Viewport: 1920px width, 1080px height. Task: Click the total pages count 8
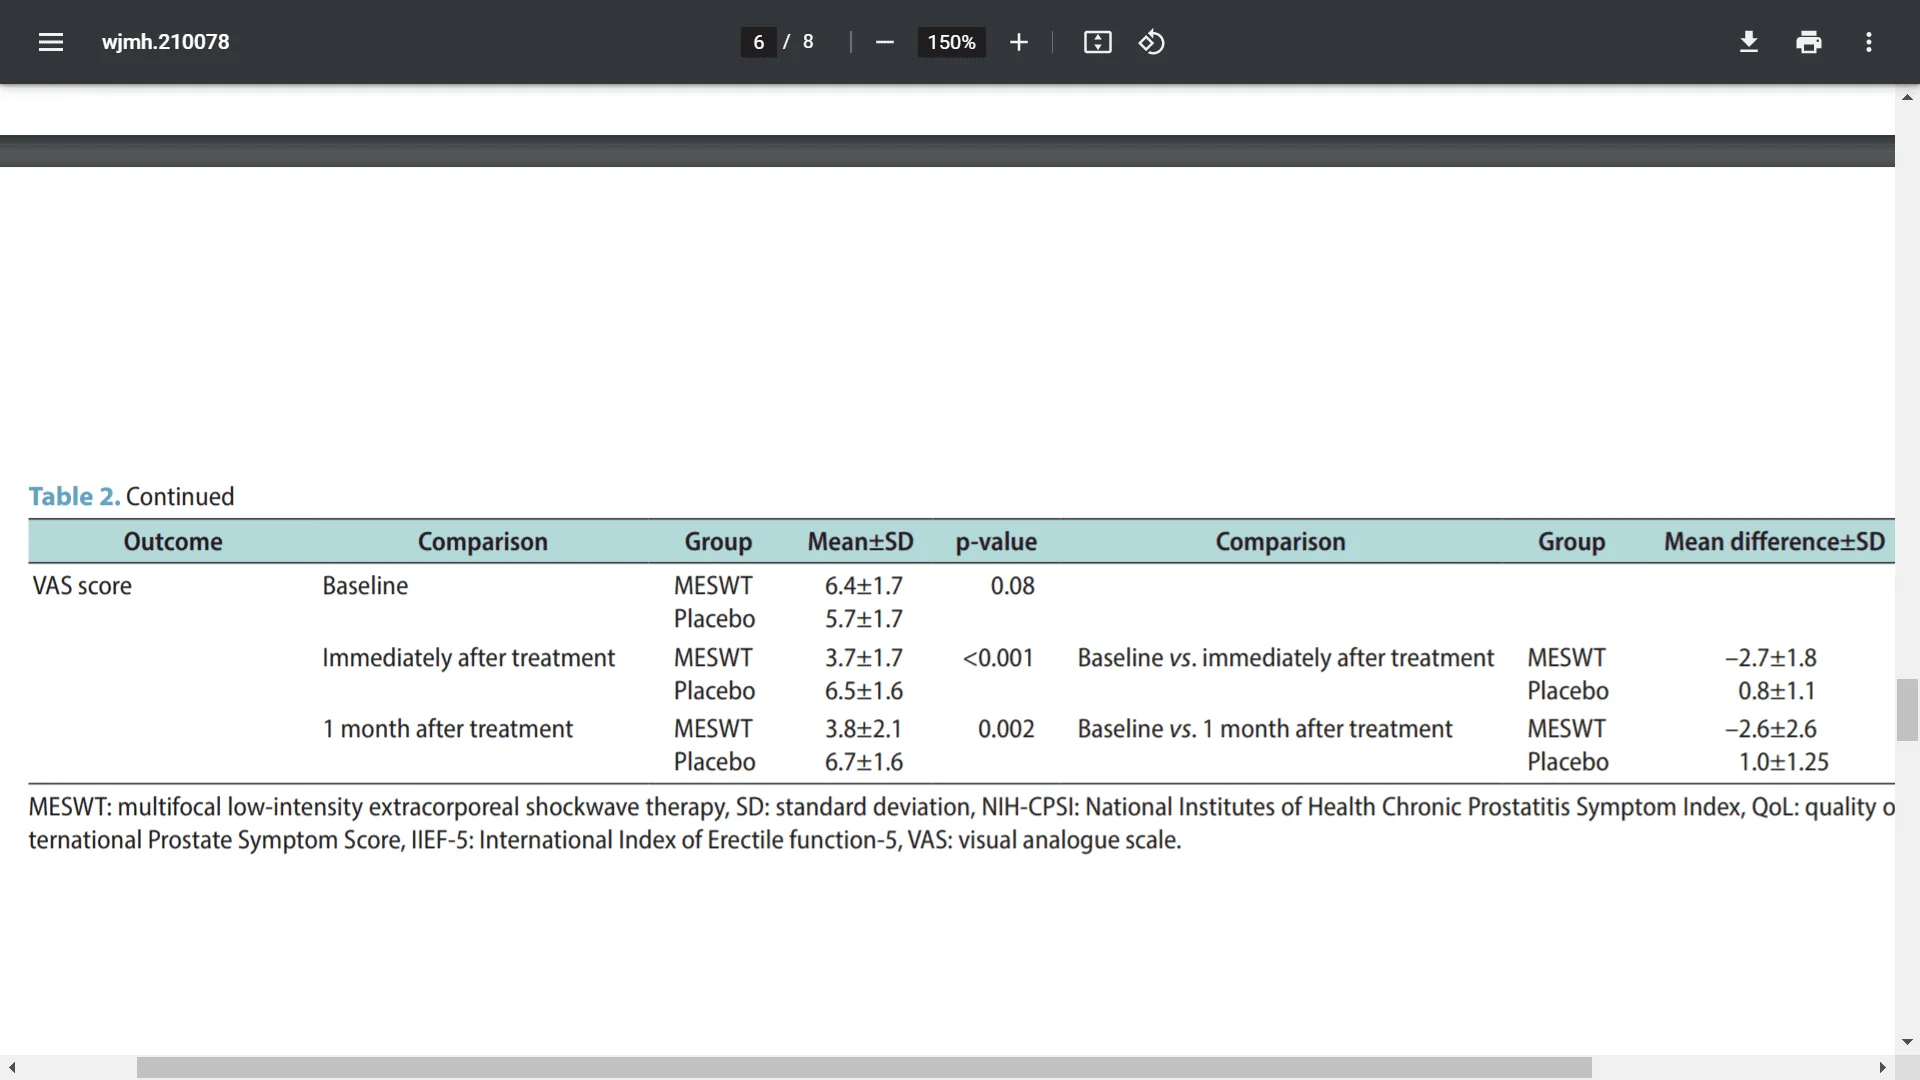(x=808, y=42)
